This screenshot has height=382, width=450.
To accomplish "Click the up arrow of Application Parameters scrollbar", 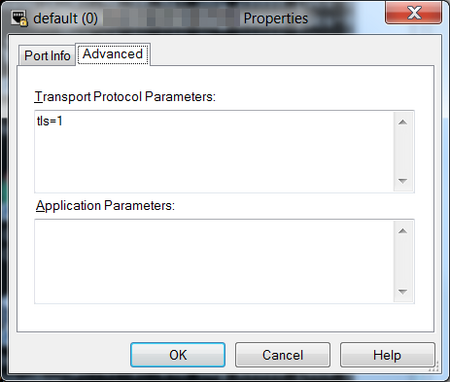I will pos(403,231).
